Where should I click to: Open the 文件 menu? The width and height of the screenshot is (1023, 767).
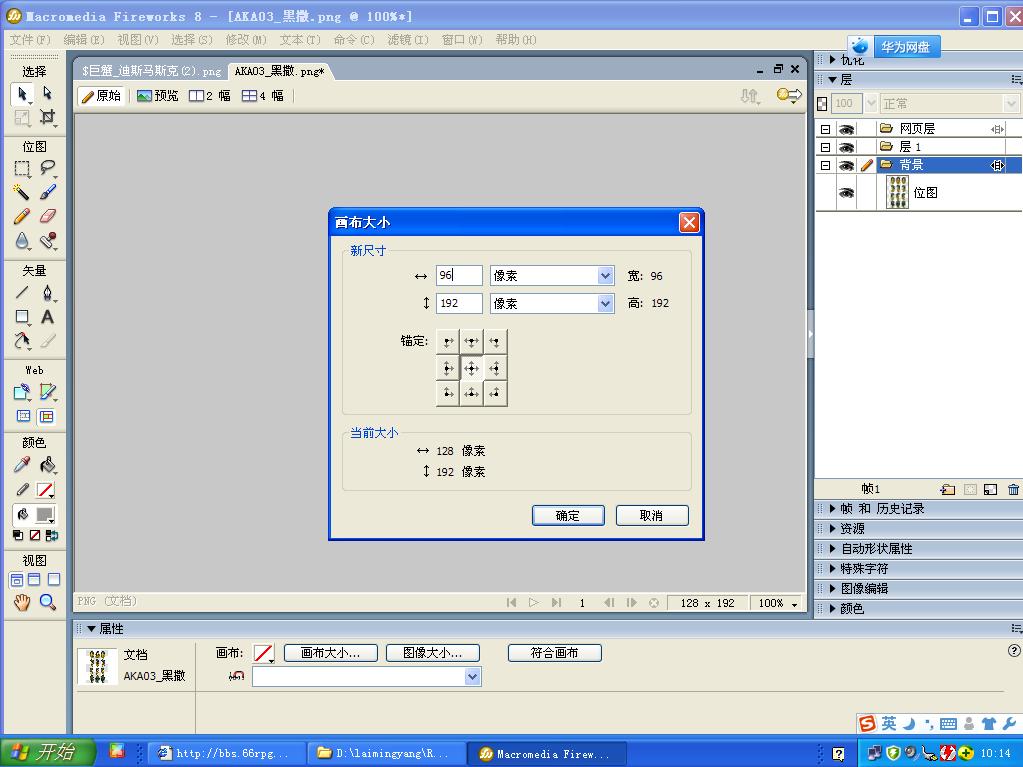click(30, 40)
